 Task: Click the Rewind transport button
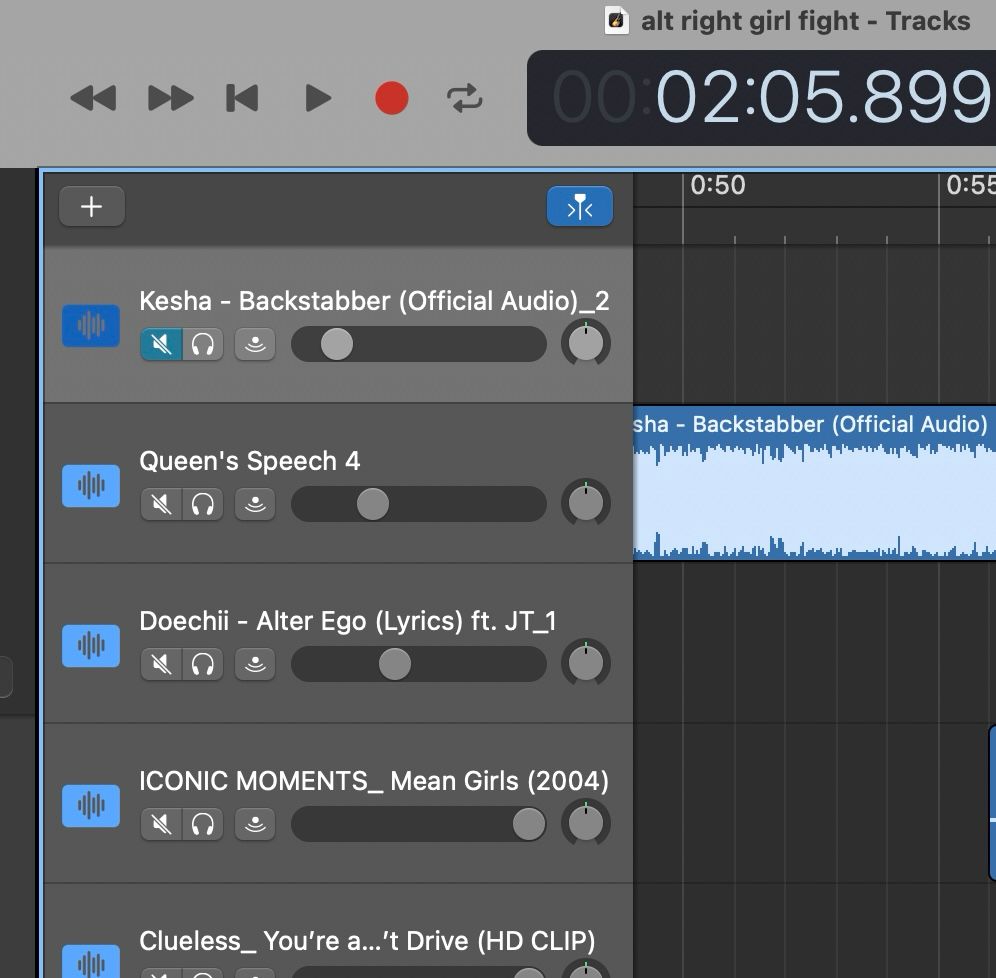(x=93, y=98)
